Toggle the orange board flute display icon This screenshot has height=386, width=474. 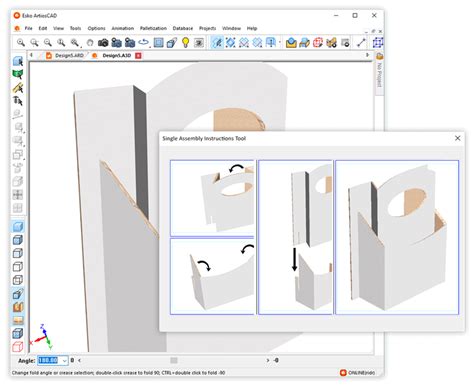click(18, 307)
